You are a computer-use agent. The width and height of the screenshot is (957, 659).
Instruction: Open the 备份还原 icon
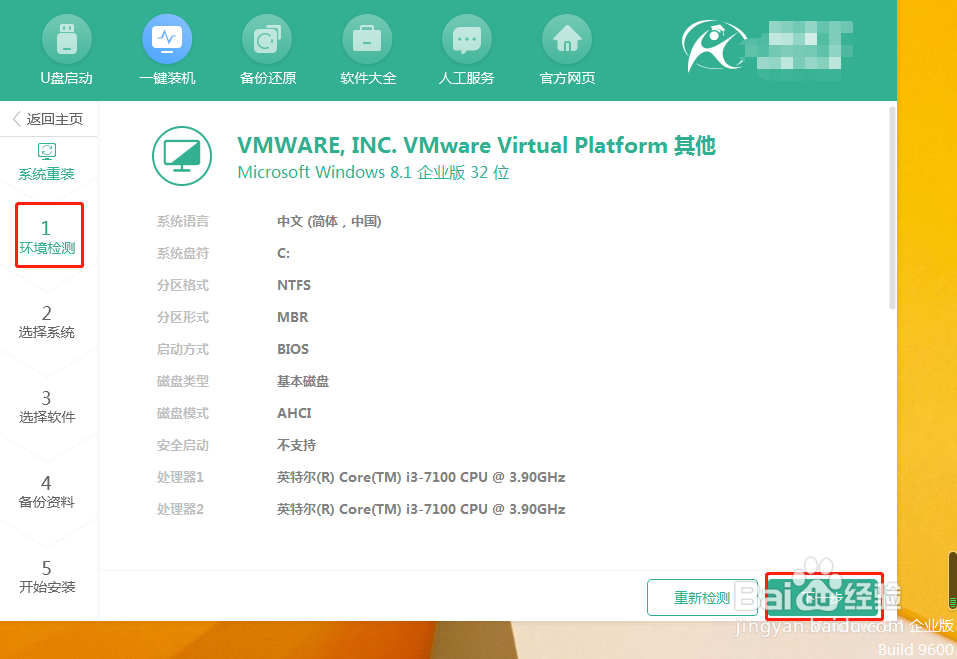click(x=267, y=40)
